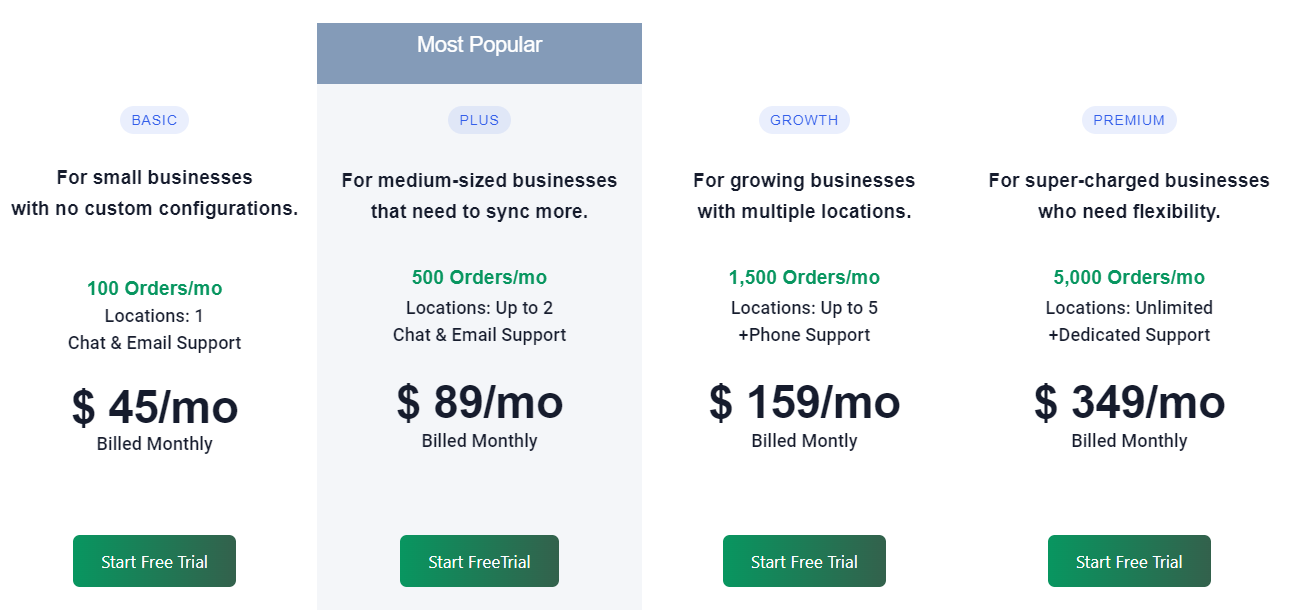Click 1,500 Orders/mo on Growth plan
The width and height of the screenshot is (1290, 613).
pyautogui.click(x=804, y=277)
